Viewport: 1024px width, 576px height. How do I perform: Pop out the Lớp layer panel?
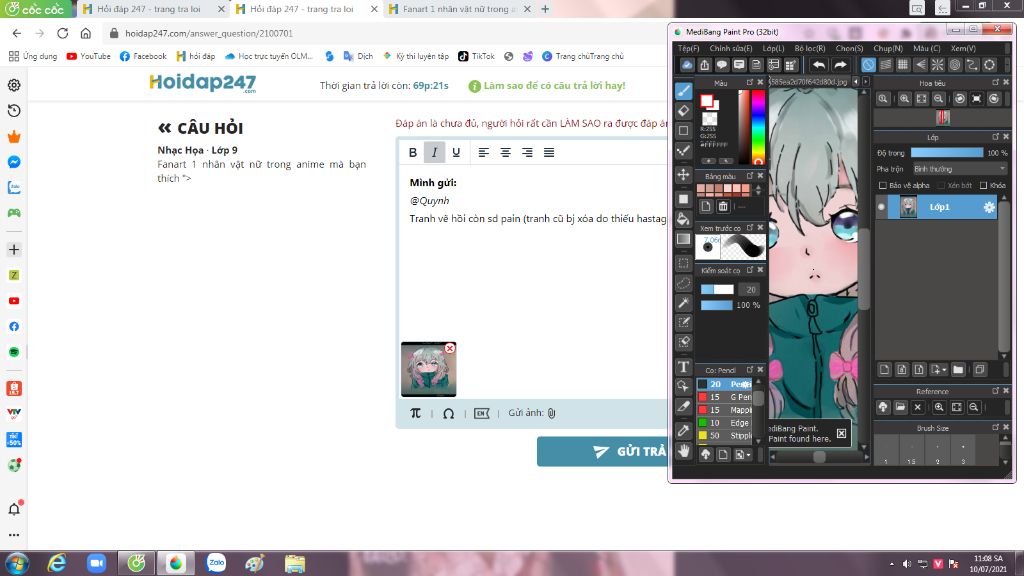coord(995,136)
